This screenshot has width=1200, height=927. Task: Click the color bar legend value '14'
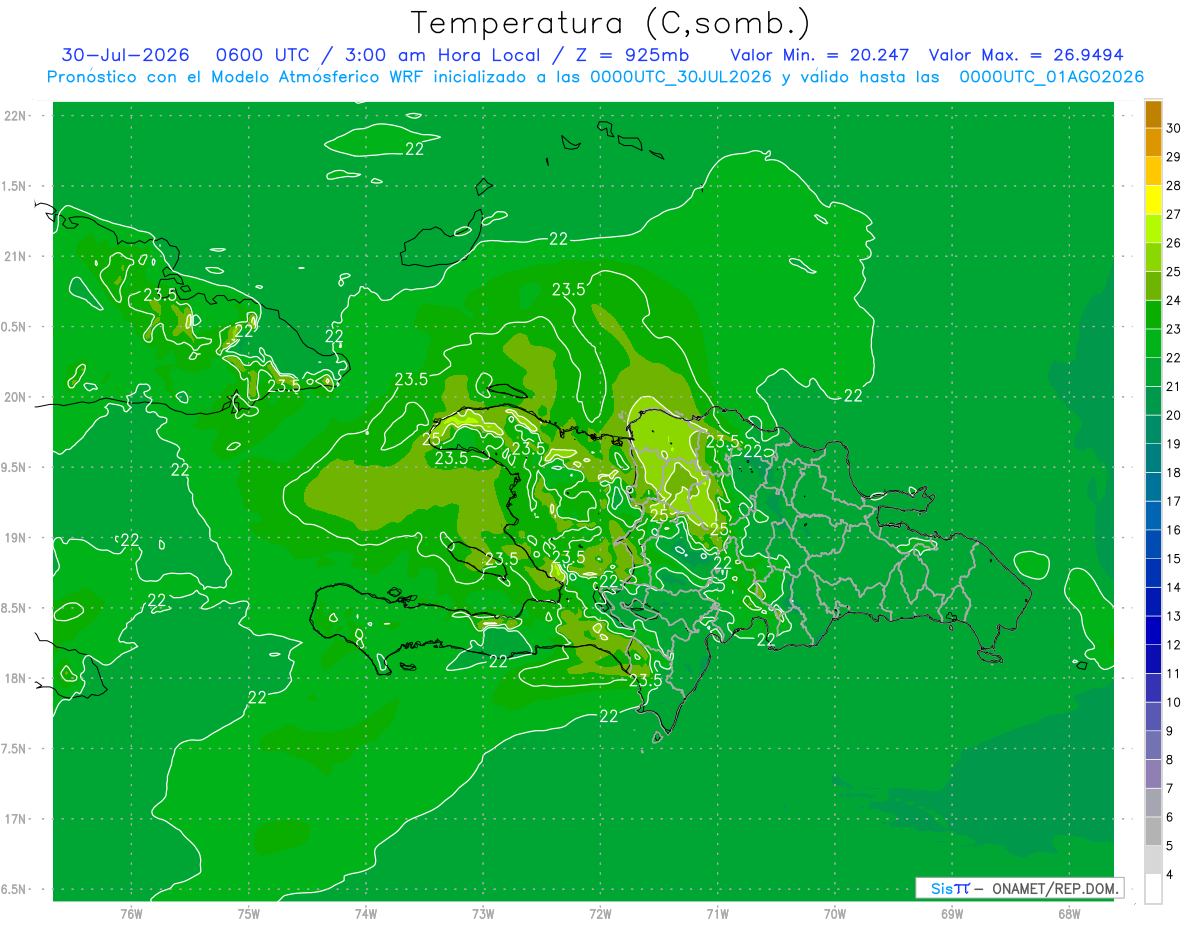pos(1173,587)
